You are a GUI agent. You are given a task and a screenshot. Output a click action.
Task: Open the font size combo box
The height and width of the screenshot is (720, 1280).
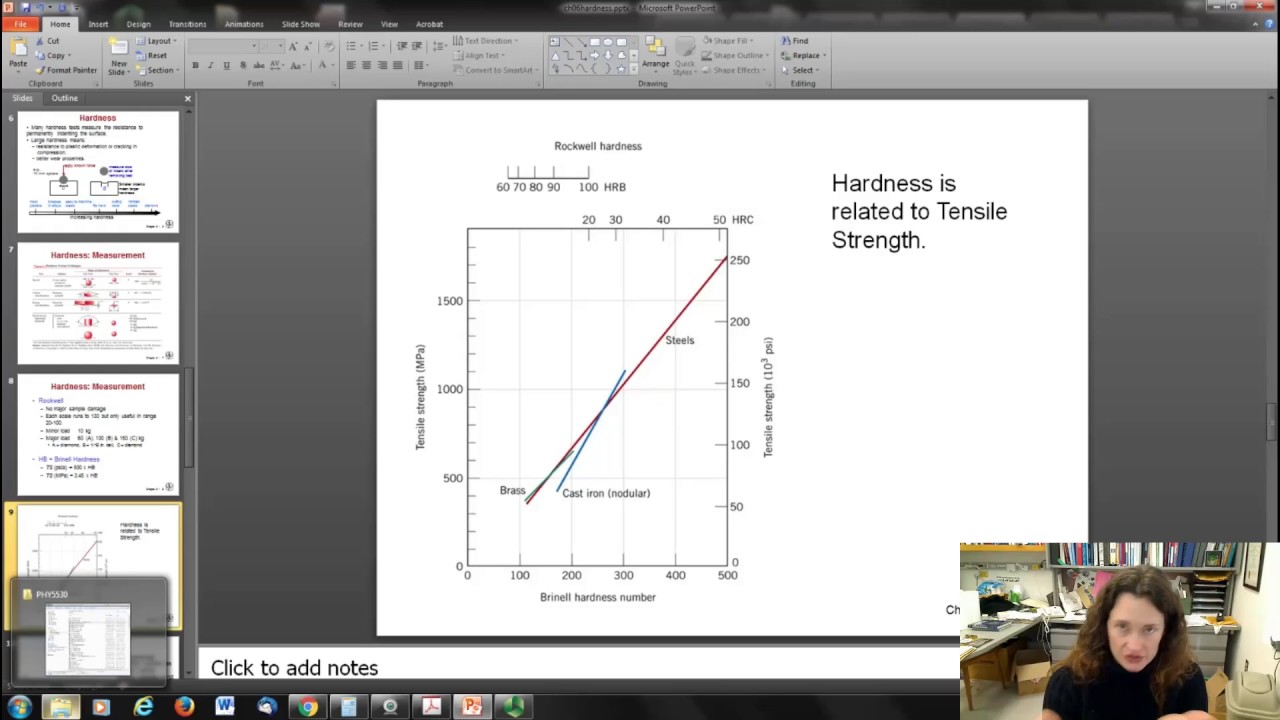point(272,46)
